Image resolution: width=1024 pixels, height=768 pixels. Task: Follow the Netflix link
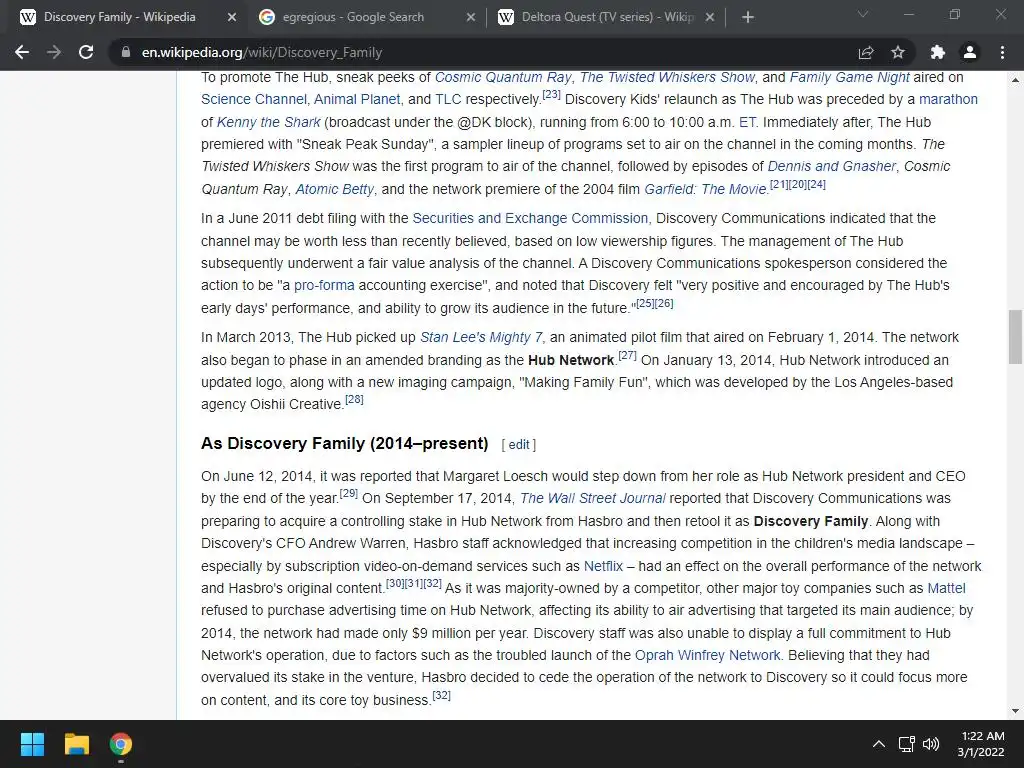(603, 566)
